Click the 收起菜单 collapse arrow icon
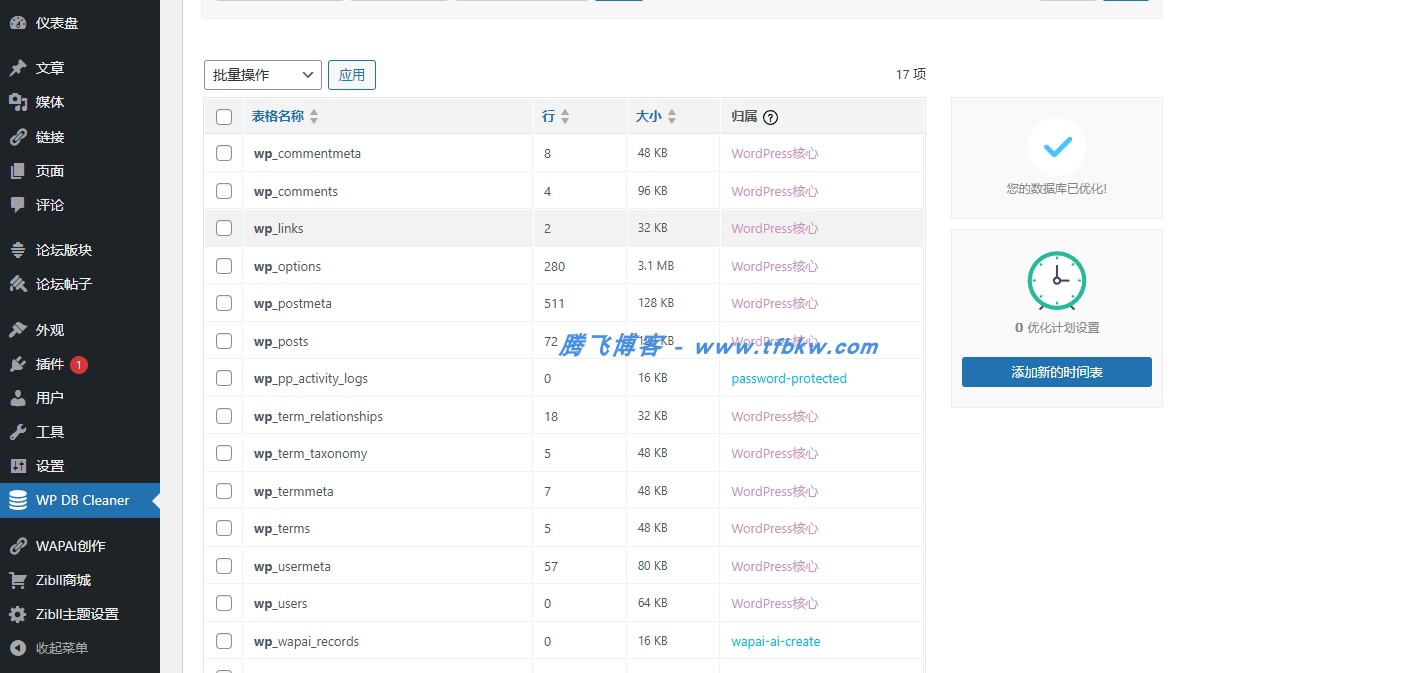Screen dimensions: 1407x673 click(18, 648)
